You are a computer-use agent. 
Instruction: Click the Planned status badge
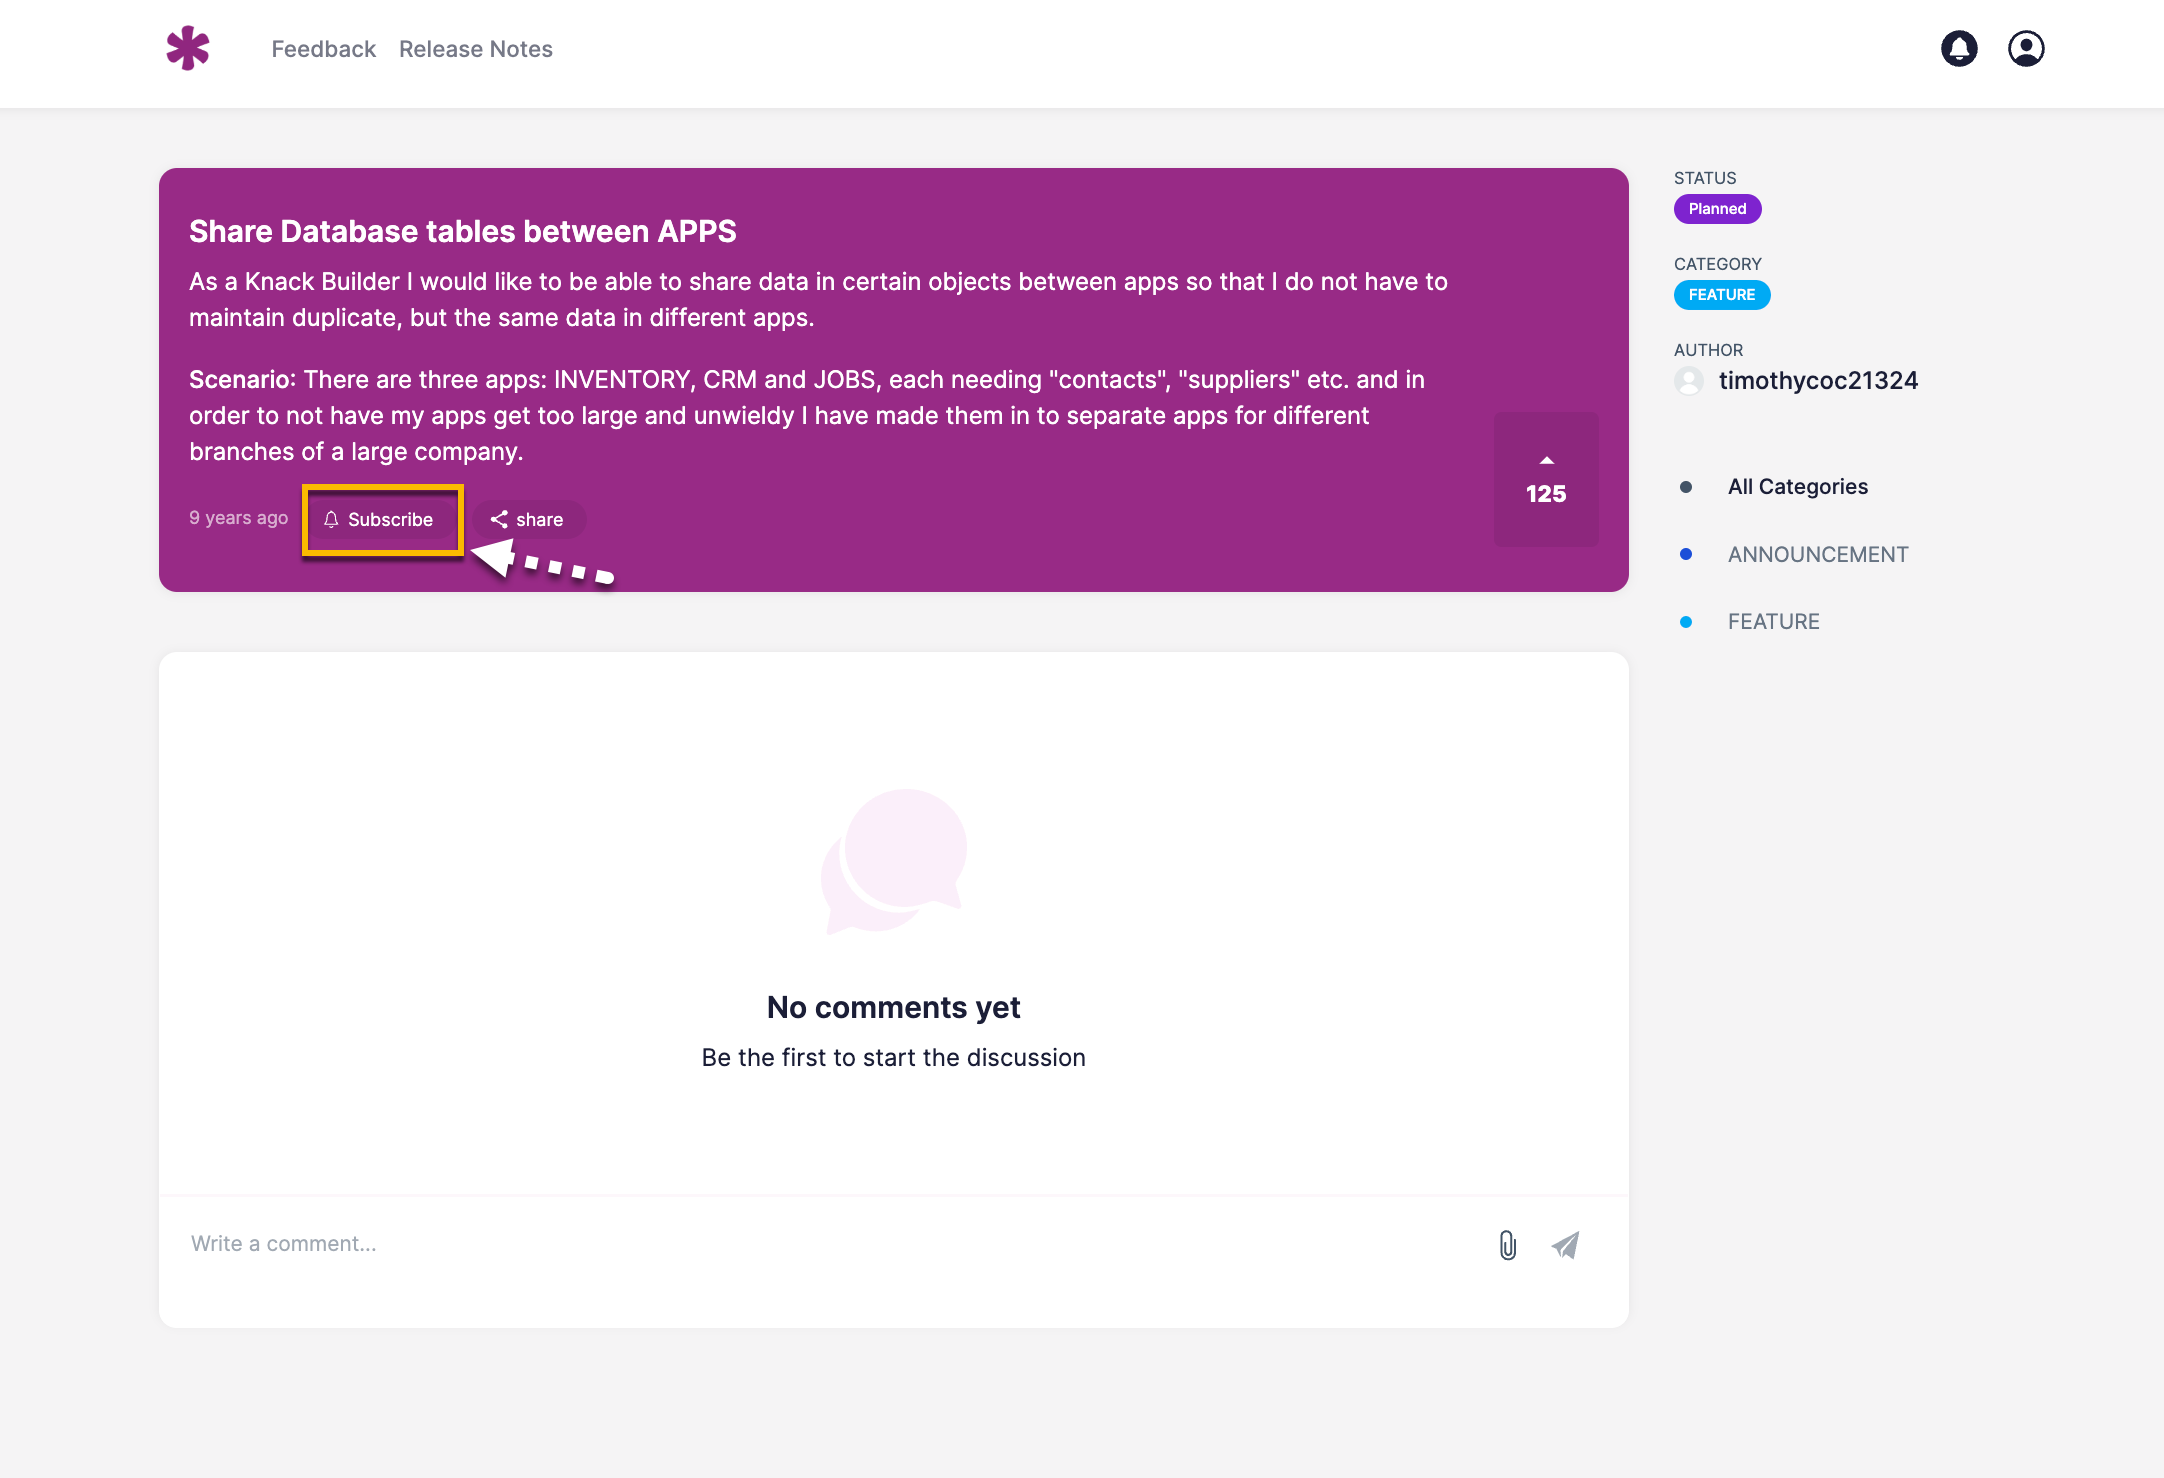tap(1717, 209)
